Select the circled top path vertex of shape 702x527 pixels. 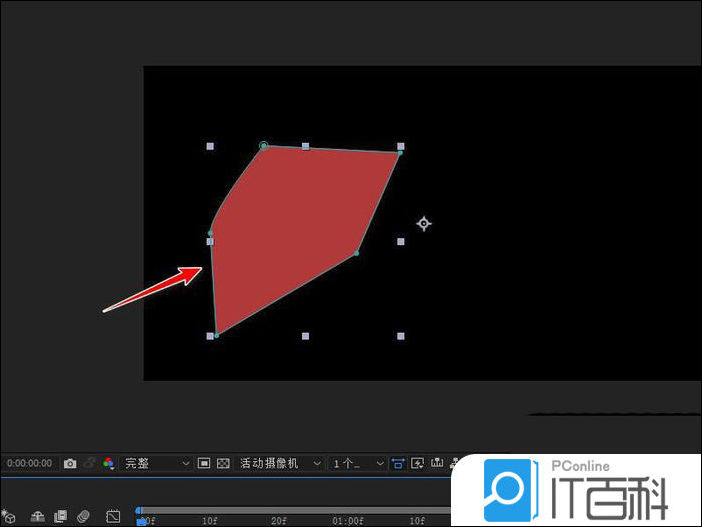(x=264, y=146)
